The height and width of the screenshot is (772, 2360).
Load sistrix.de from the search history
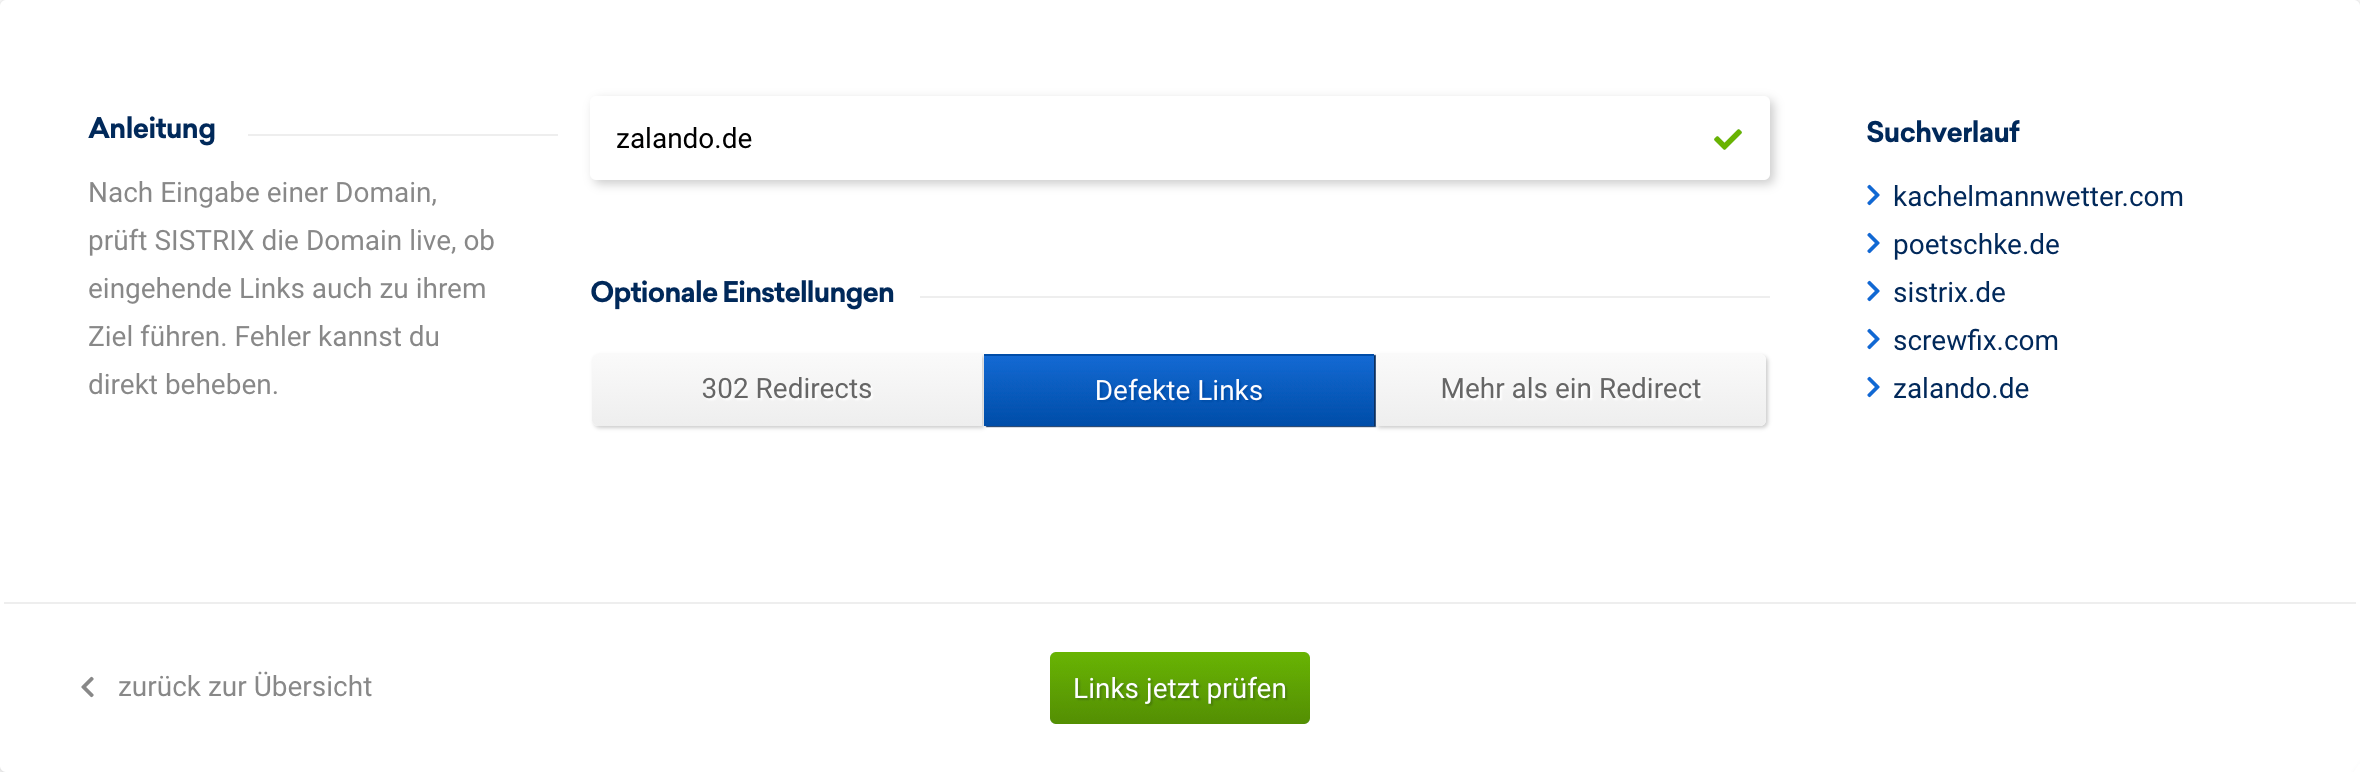click(1948, 293)
